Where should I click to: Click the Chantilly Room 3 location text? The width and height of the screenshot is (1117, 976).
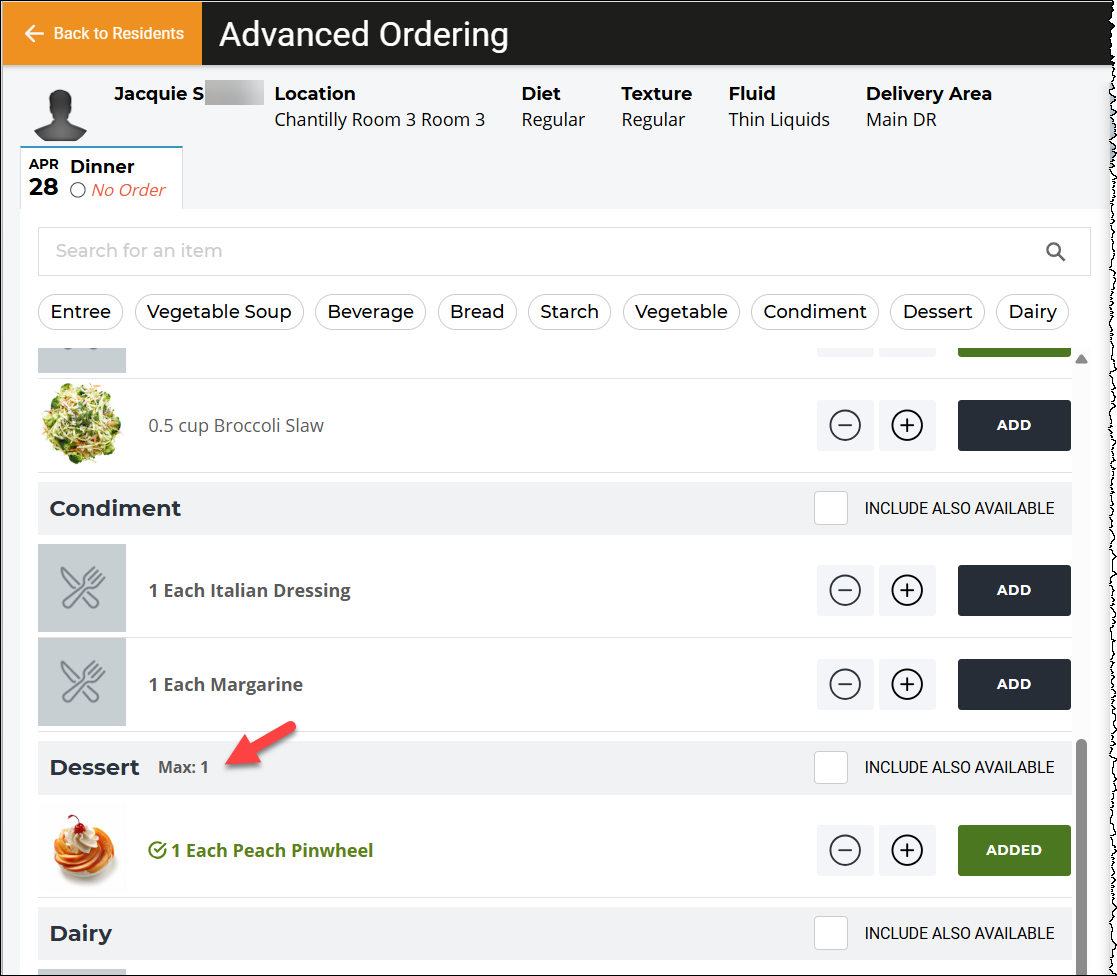click(x=380, y=120)
